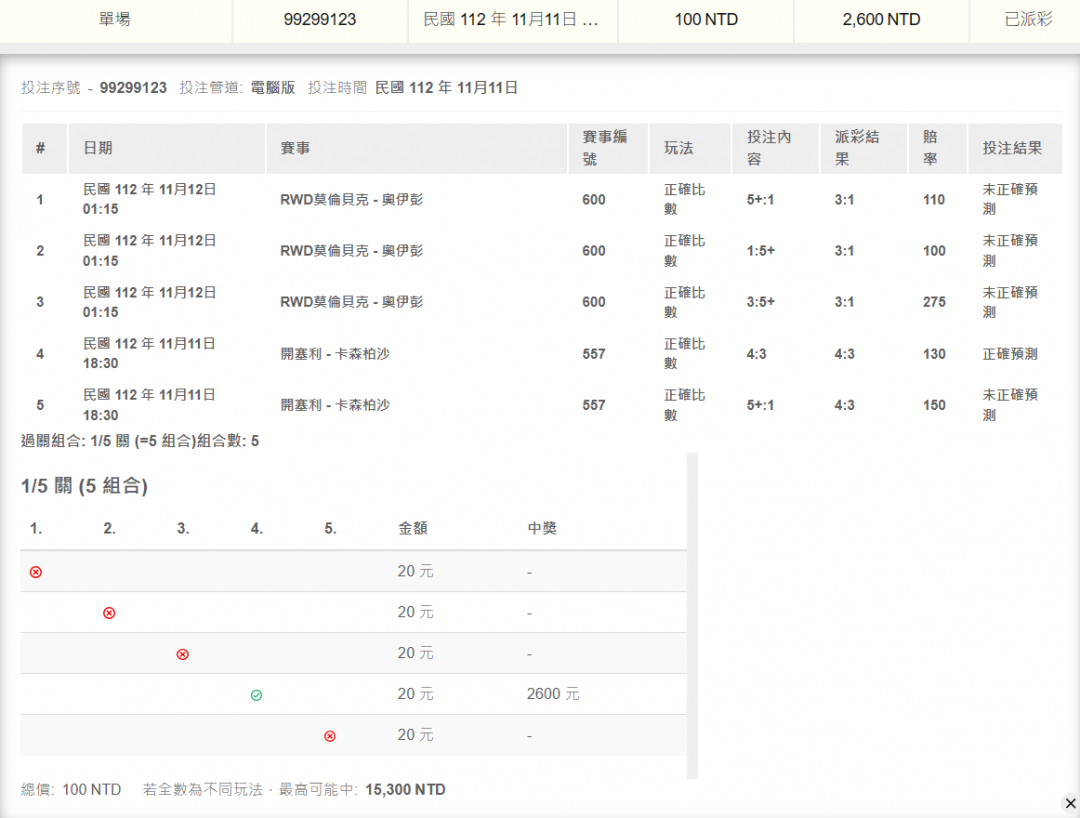Click the 正確預測 result in row 4

[1010, 354]
